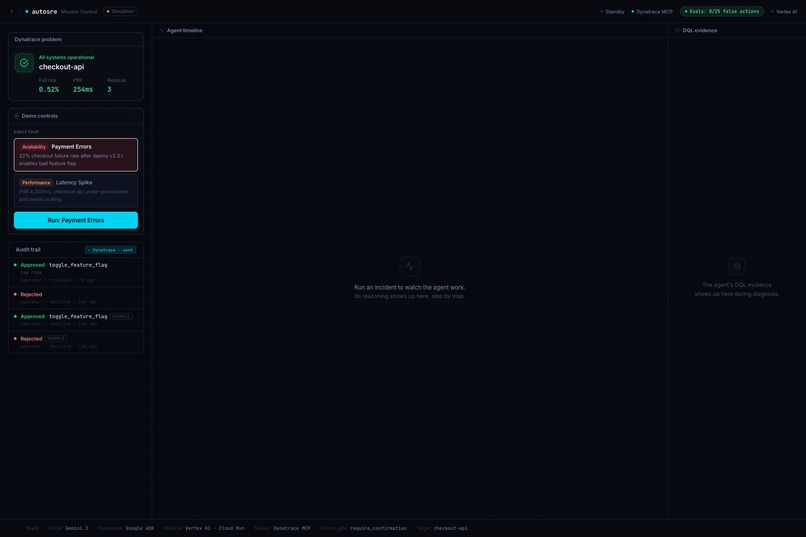806x537 pixels.
Task: Click the Google ADK framework label in the footer
Action: point(140,528)
